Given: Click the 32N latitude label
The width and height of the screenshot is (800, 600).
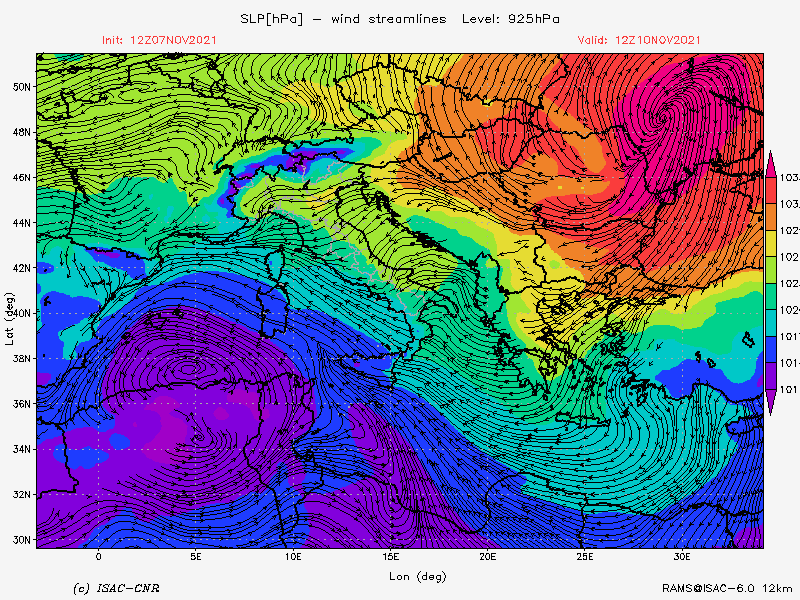Looking at the screenshot, I should (x=21, y=495).
